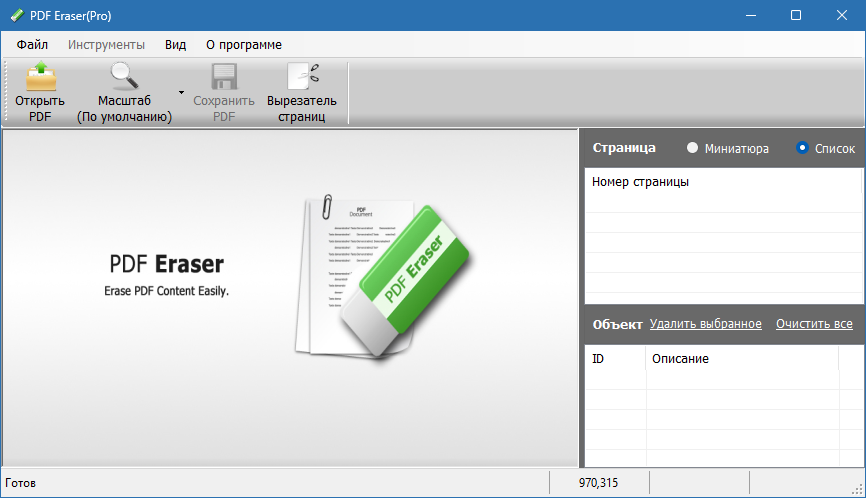This screenshot has height=498, width=866.
Task: Click the Открыть PDF folder icon
Action: (41, 76)
